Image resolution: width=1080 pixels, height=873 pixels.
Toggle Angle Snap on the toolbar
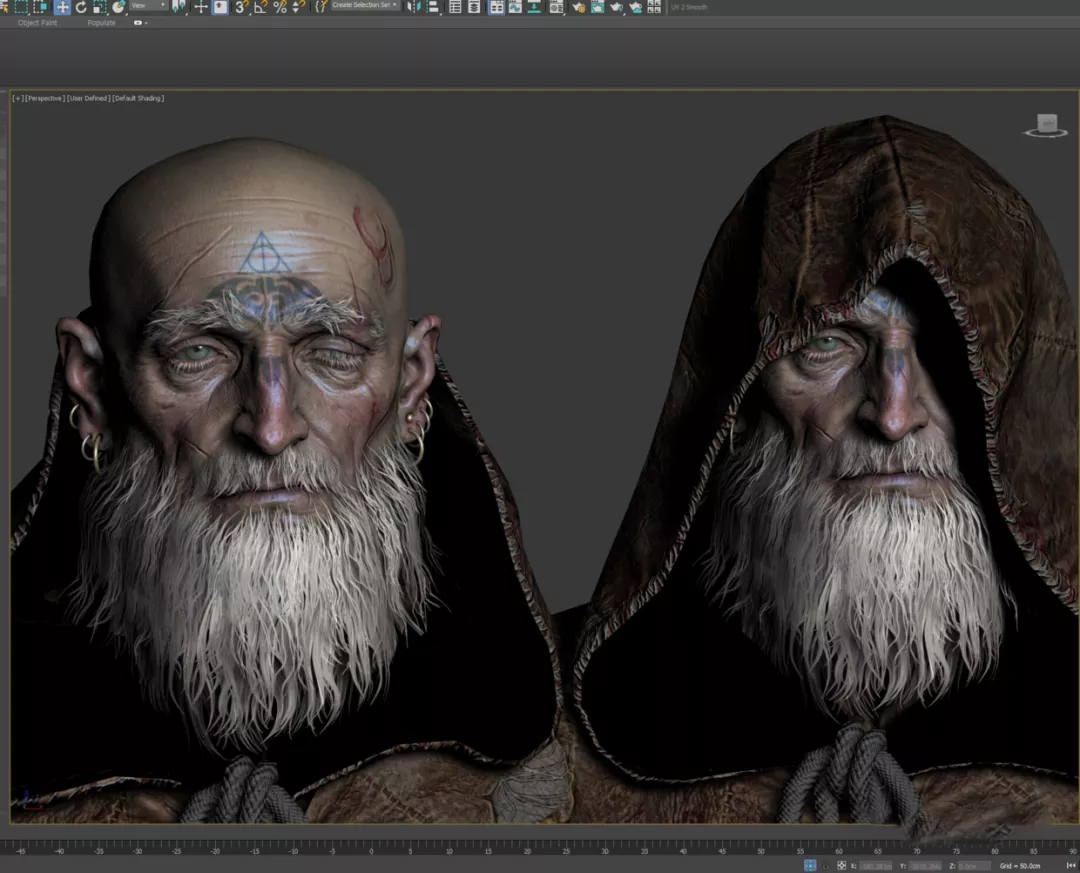260,7
